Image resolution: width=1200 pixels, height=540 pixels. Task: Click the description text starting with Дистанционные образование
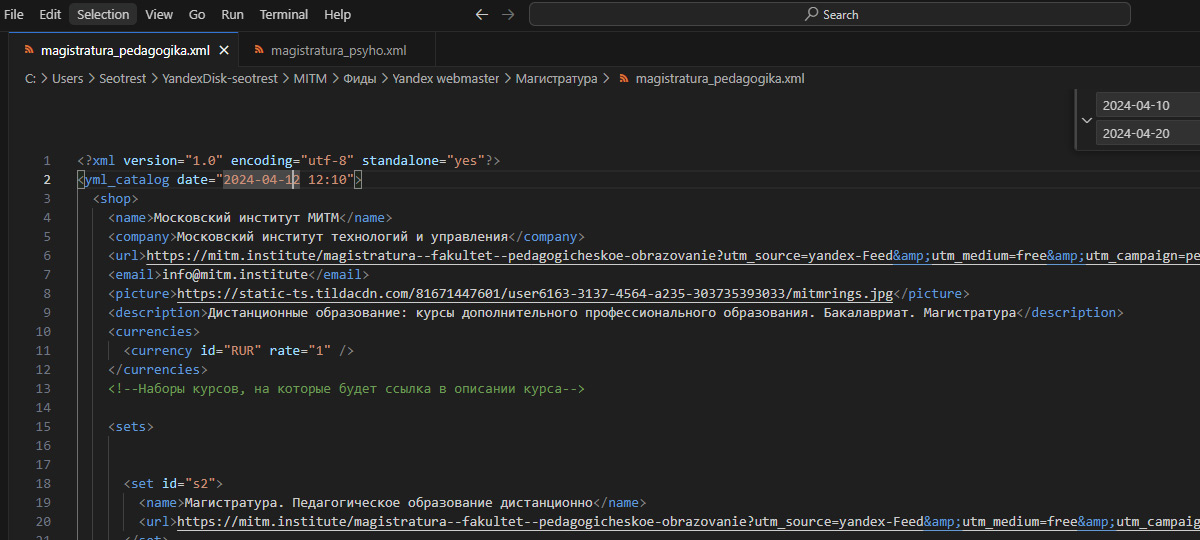coord(612,312)
